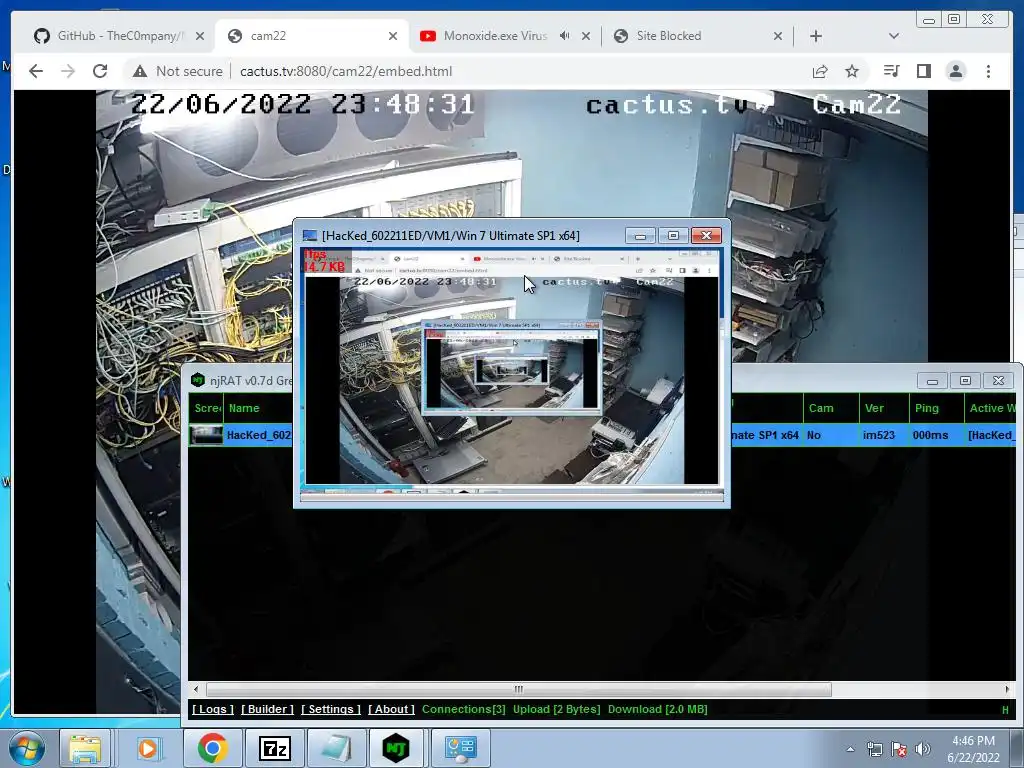Click the victim screen thumbnail in njRAT row

[206, 435]
